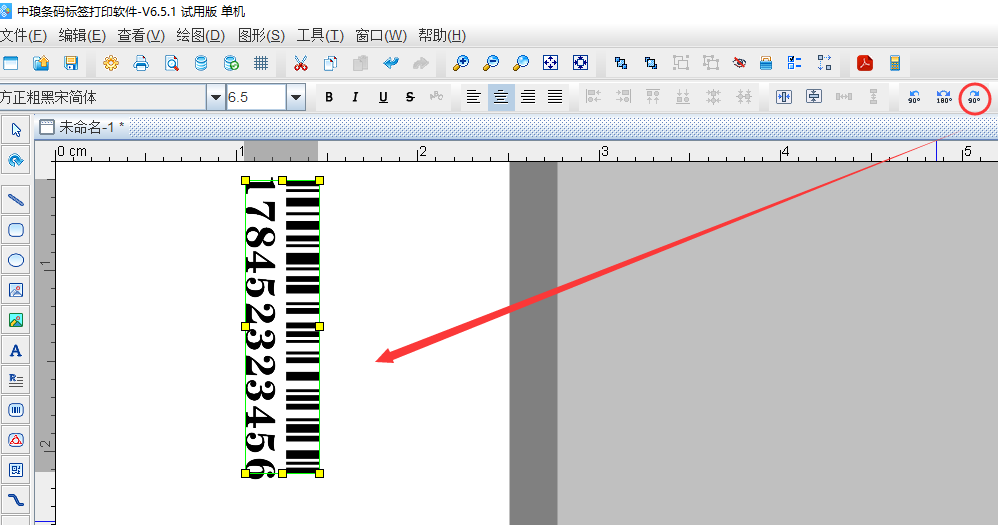Click the bring to front icon
The height and width of the screenshot is (525, 998).
point(621,62)
